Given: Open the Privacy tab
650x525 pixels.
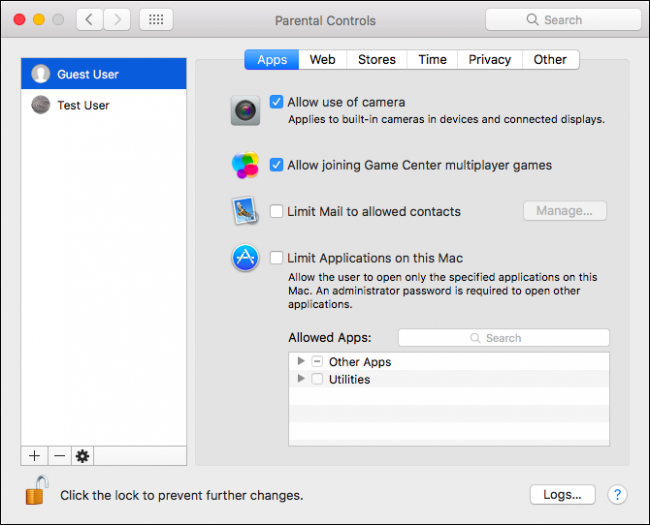Looking at the screenshot, I should click(x=490, y=60).
